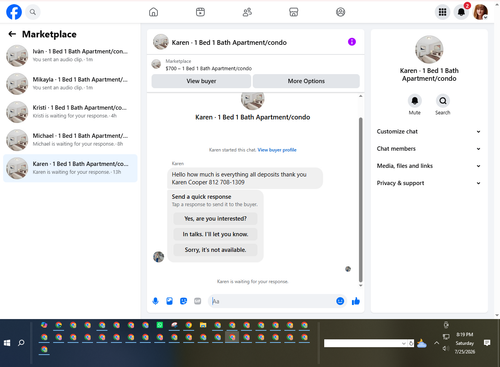Open the notifications bell with badge
The height and width of the screenshot is (367, 500).
[461, 12]
